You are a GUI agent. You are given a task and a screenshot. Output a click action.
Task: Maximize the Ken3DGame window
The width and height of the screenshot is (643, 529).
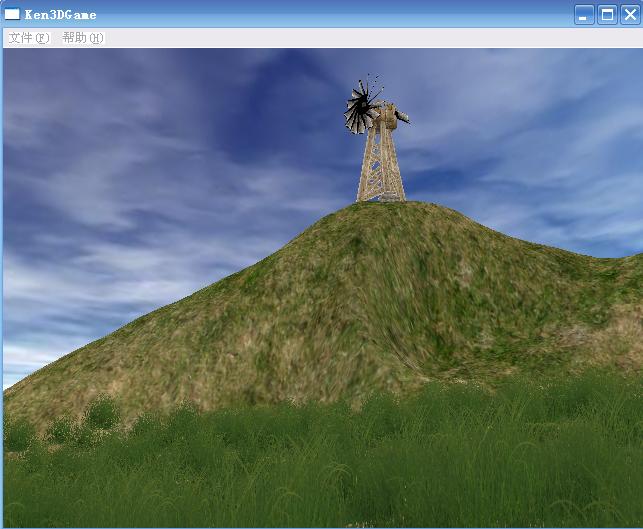[607, 15]
